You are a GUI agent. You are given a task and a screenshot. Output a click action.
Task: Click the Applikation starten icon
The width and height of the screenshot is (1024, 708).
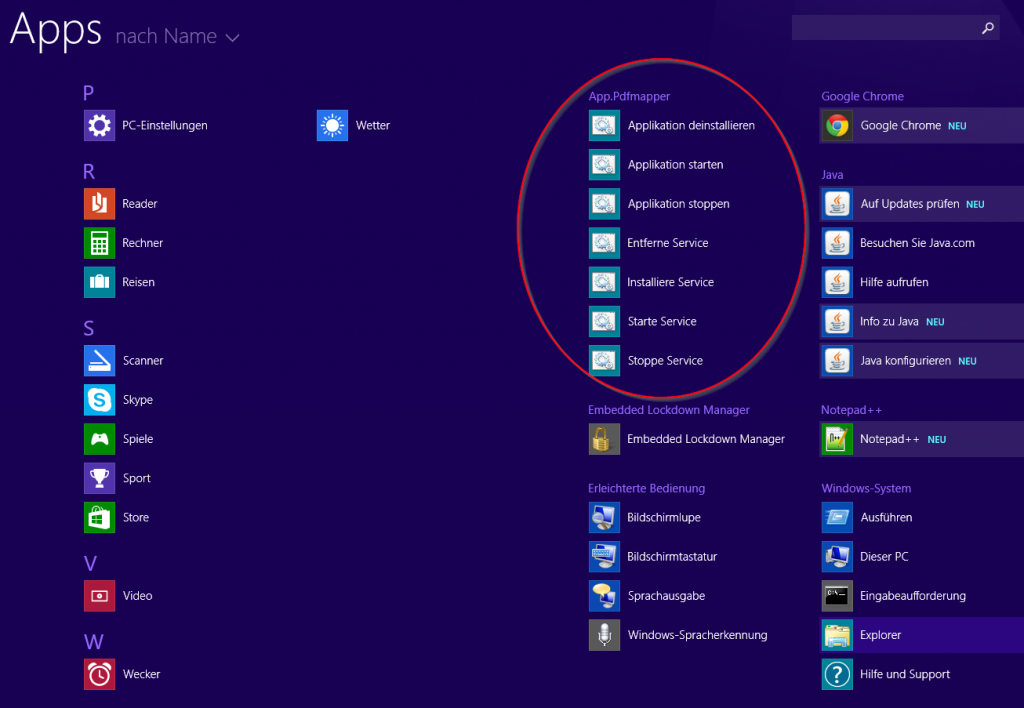604,165
